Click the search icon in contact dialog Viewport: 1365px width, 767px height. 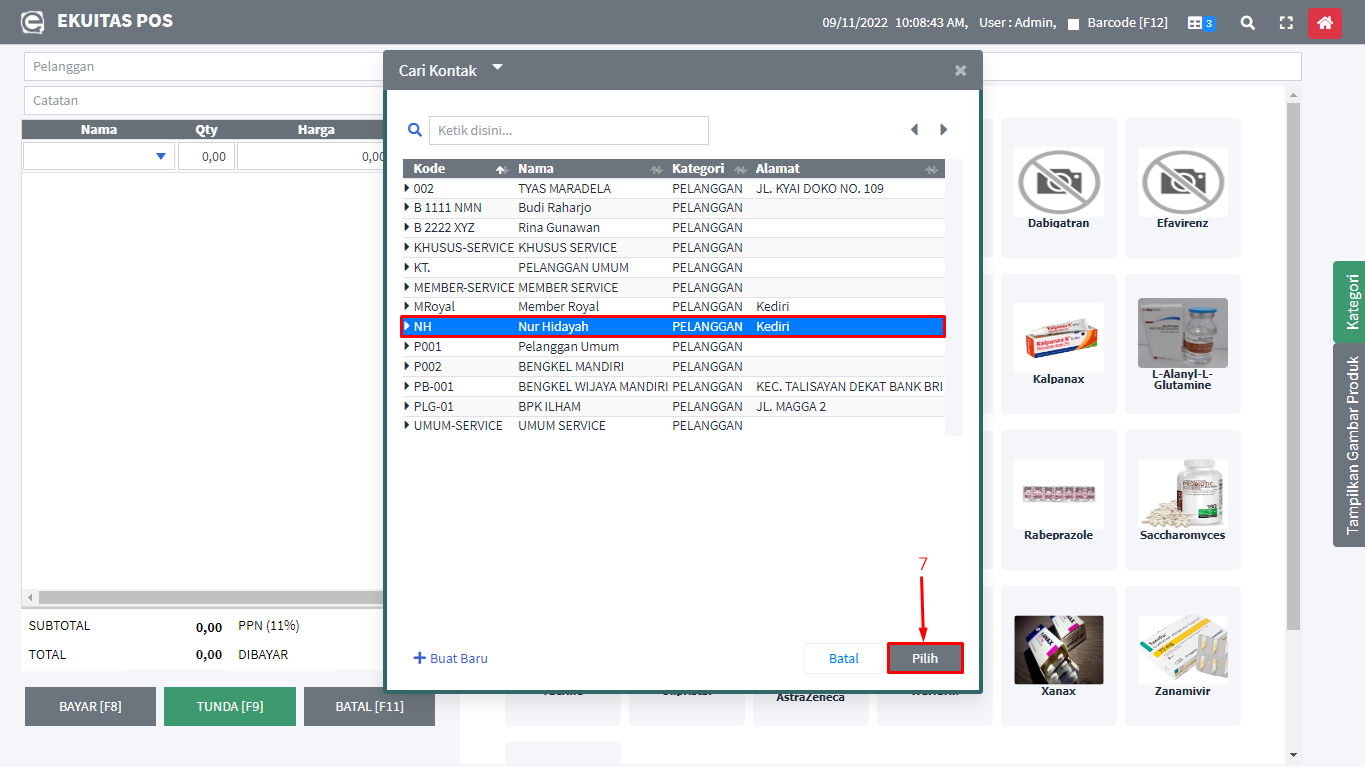point(415,130)
